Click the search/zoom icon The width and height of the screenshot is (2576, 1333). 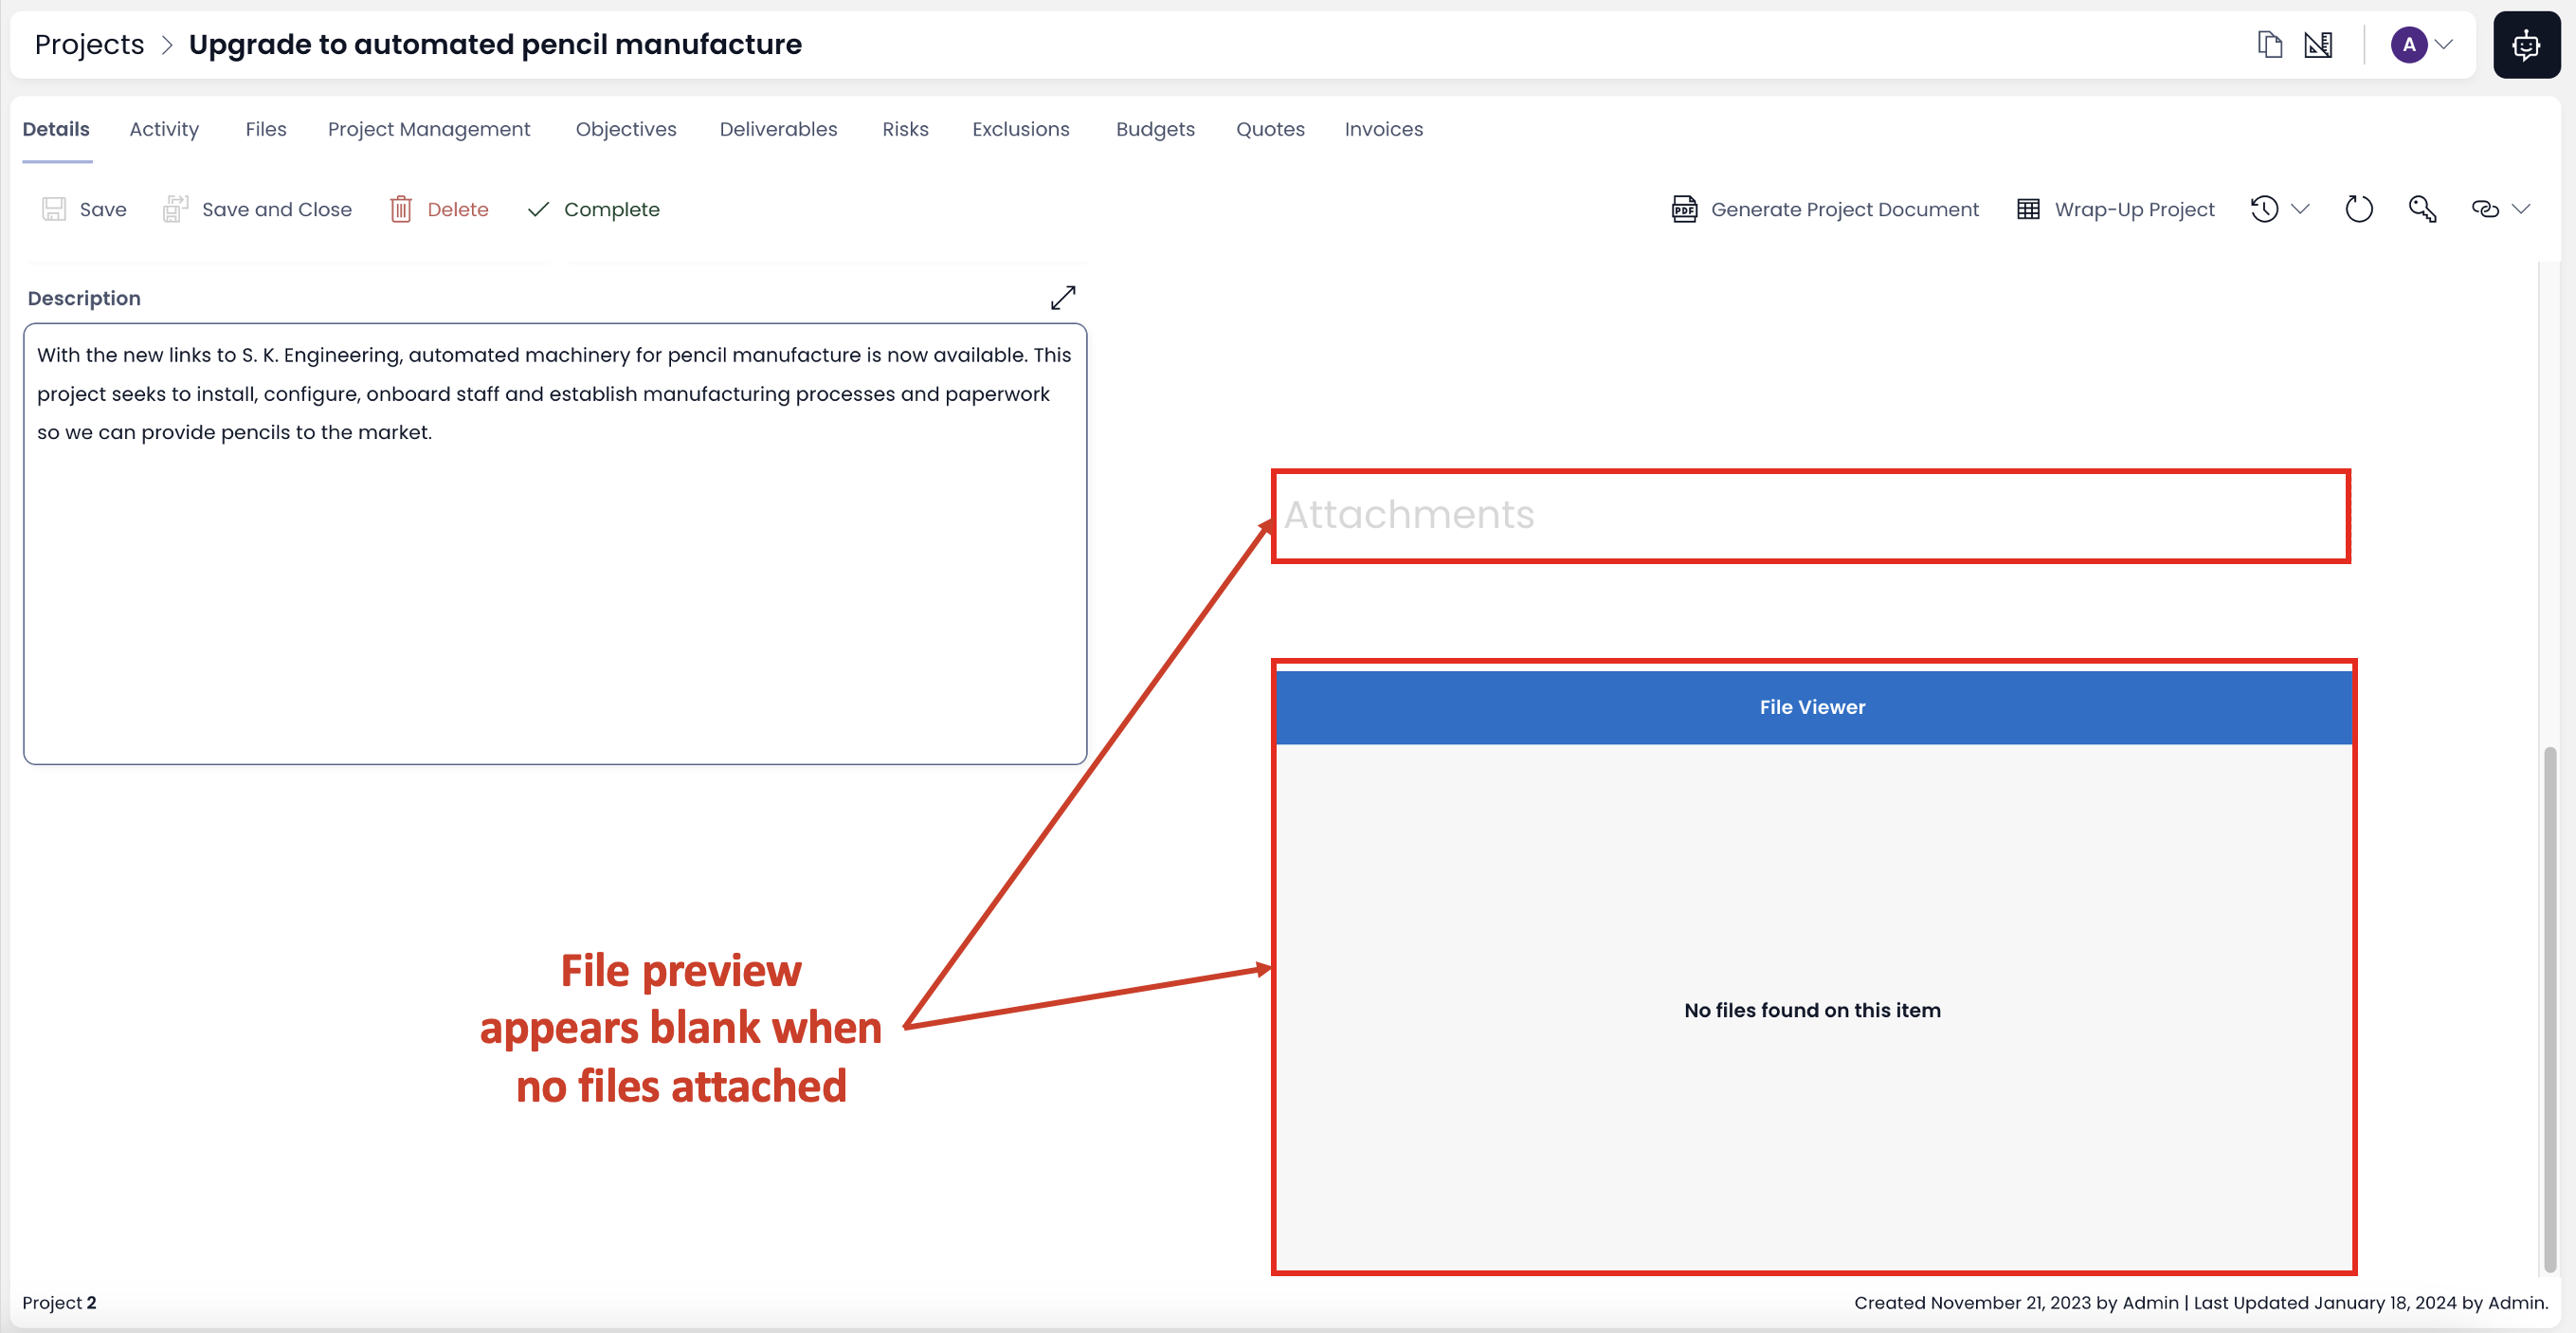point(2422,206)
